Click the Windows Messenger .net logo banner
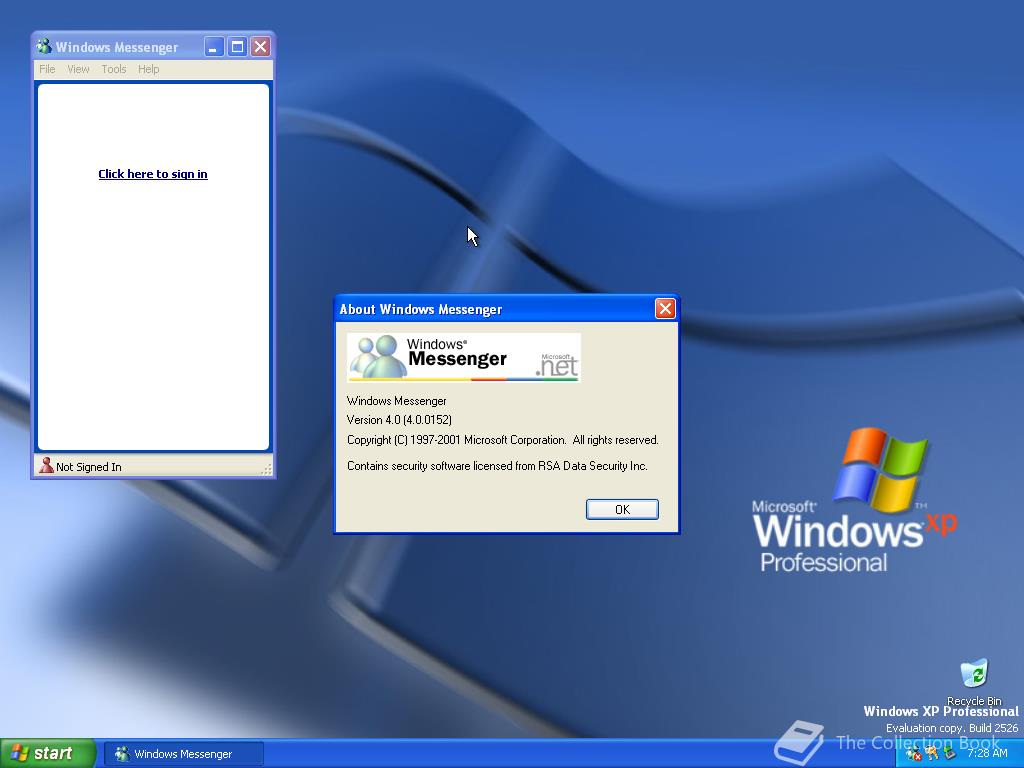 tap(464, 357)
